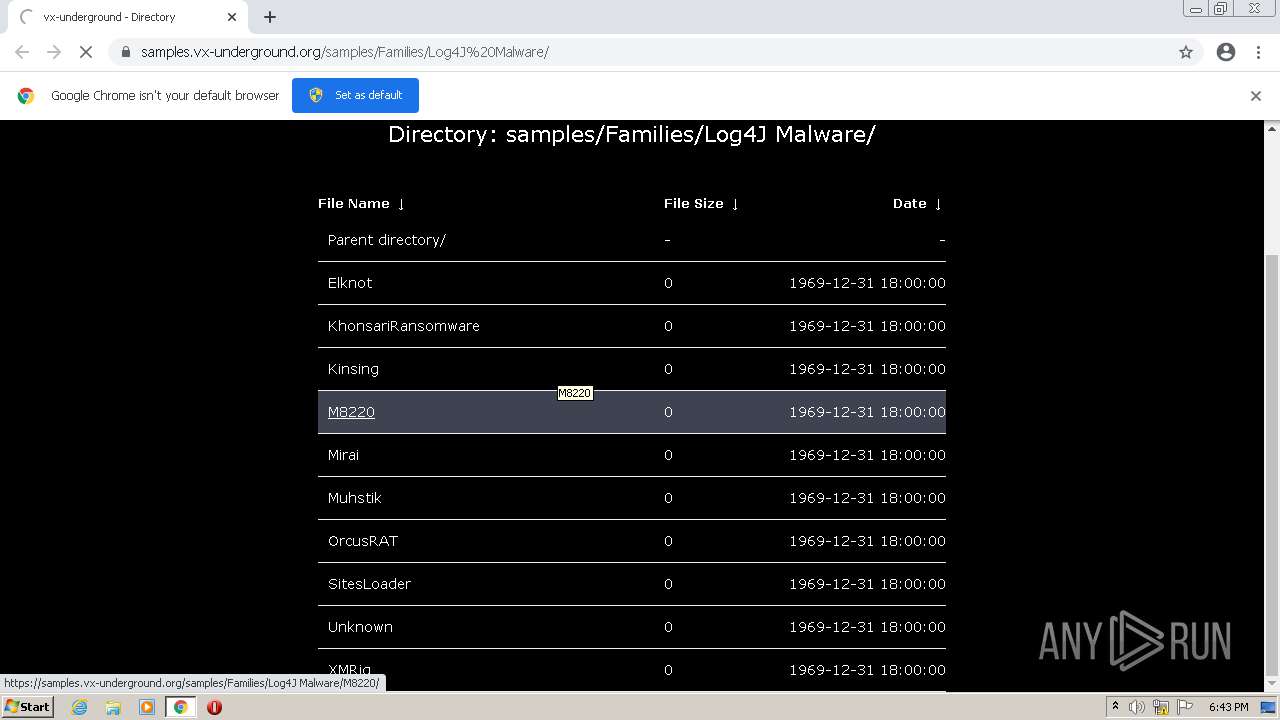Launch Internet Explorer from taskbar

click(x=79, y=707)
